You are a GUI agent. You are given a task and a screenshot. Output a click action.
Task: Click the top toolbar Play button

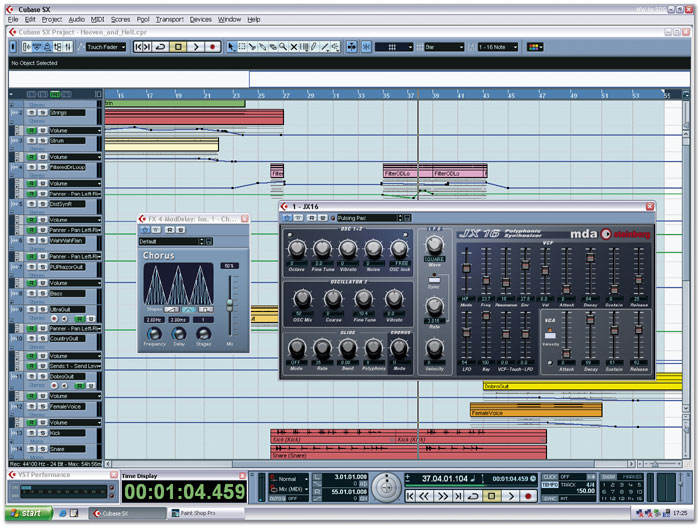tap(196, 47)
